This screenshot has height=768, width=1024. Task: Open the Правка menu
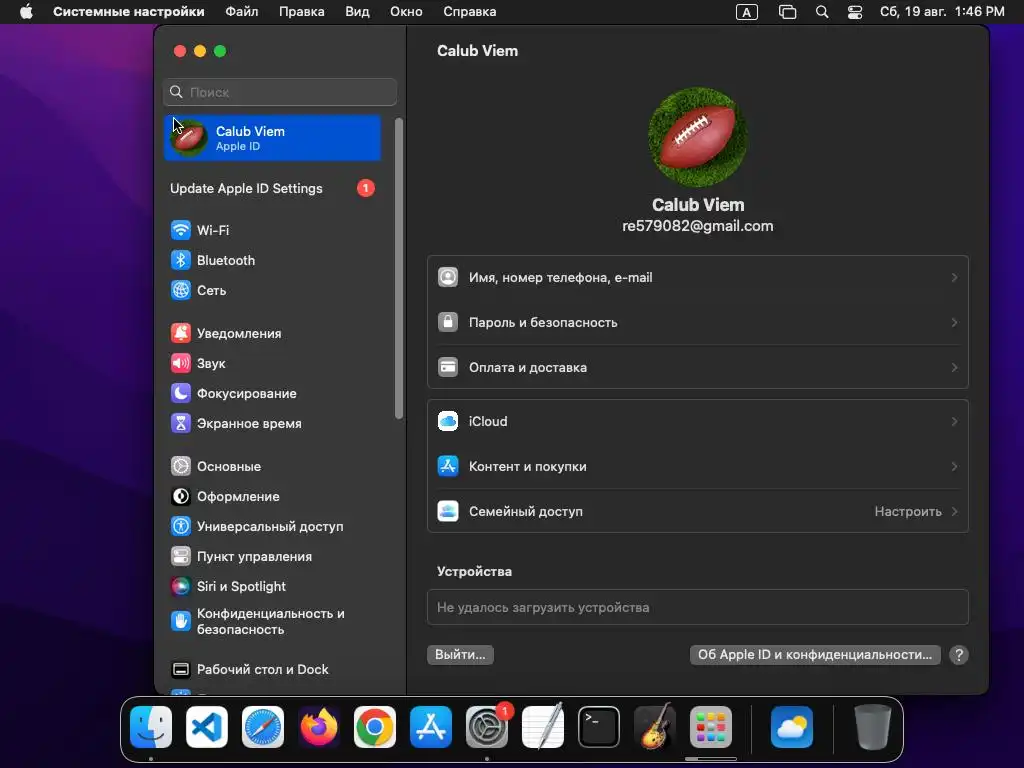pyautogui.click(x=302, y=12)
